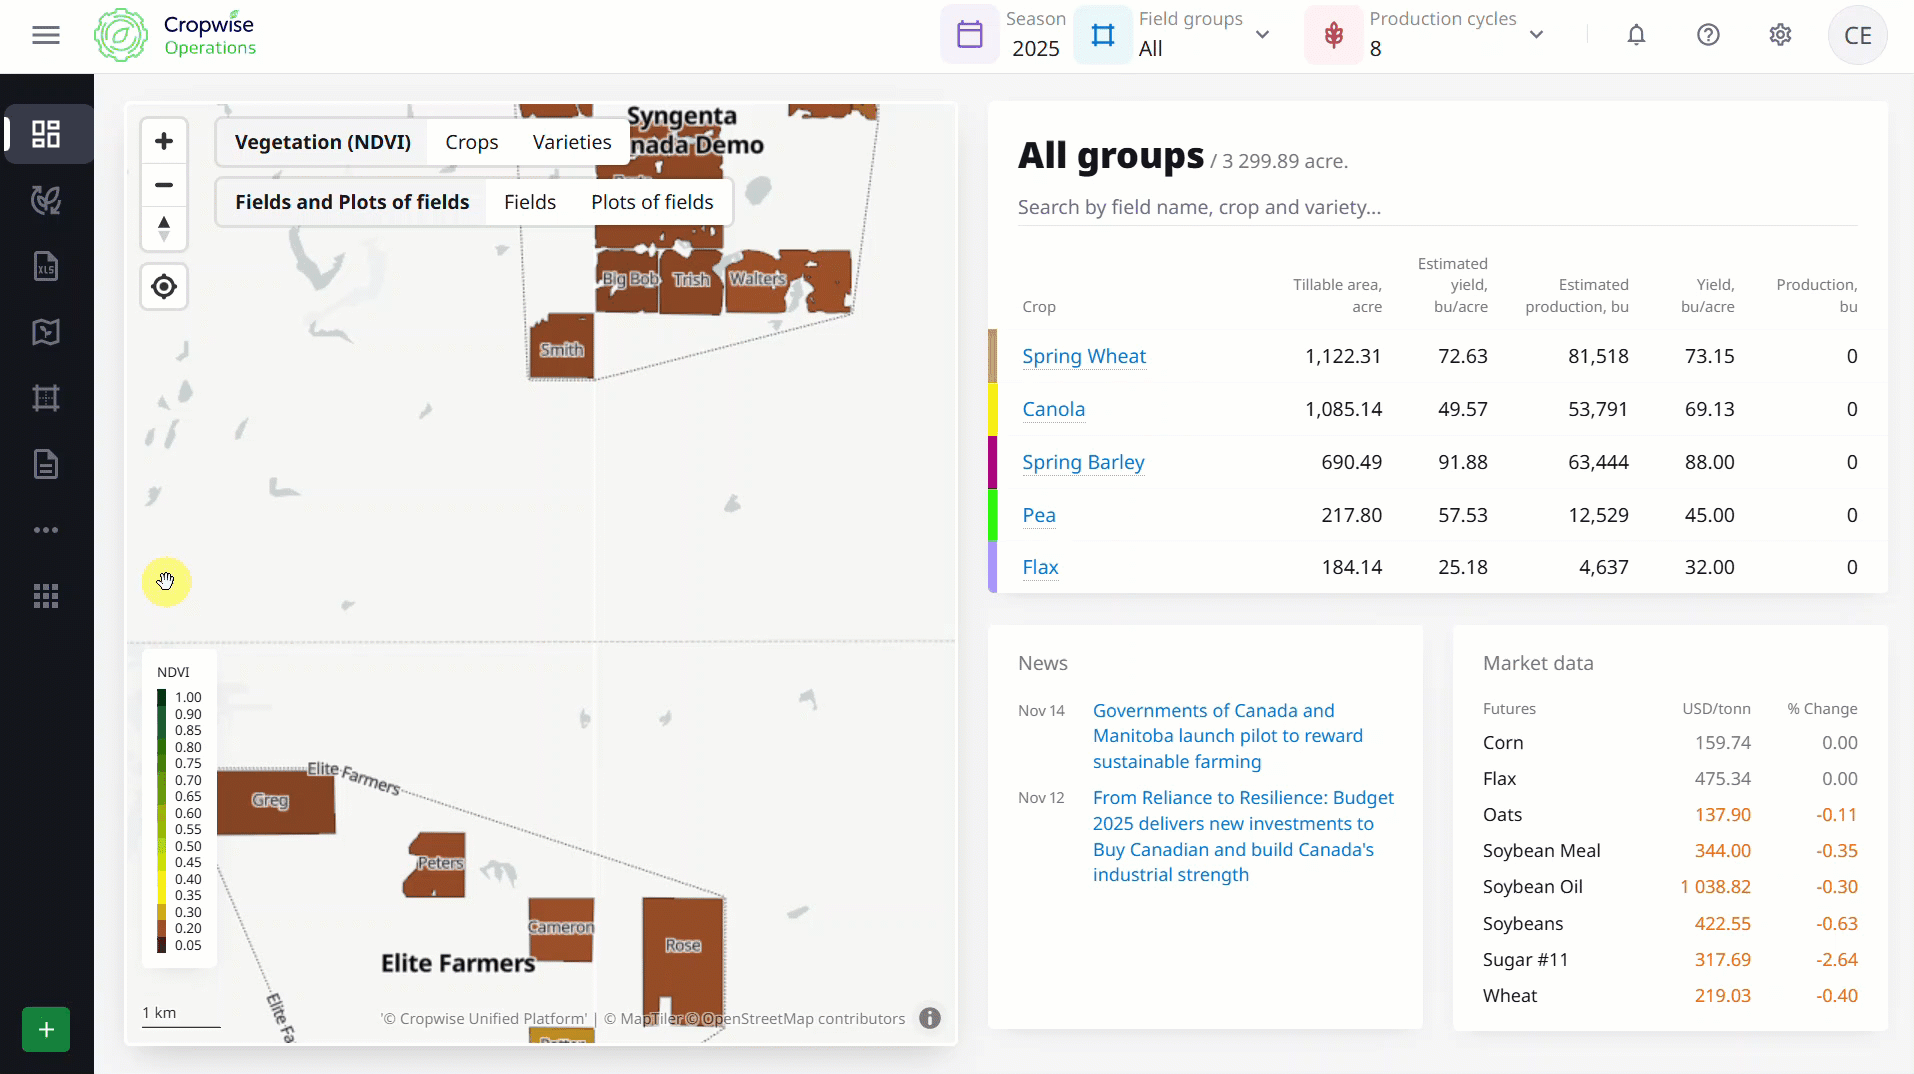
Task: Open the settings gear icon
Action: click(1780, 35)
